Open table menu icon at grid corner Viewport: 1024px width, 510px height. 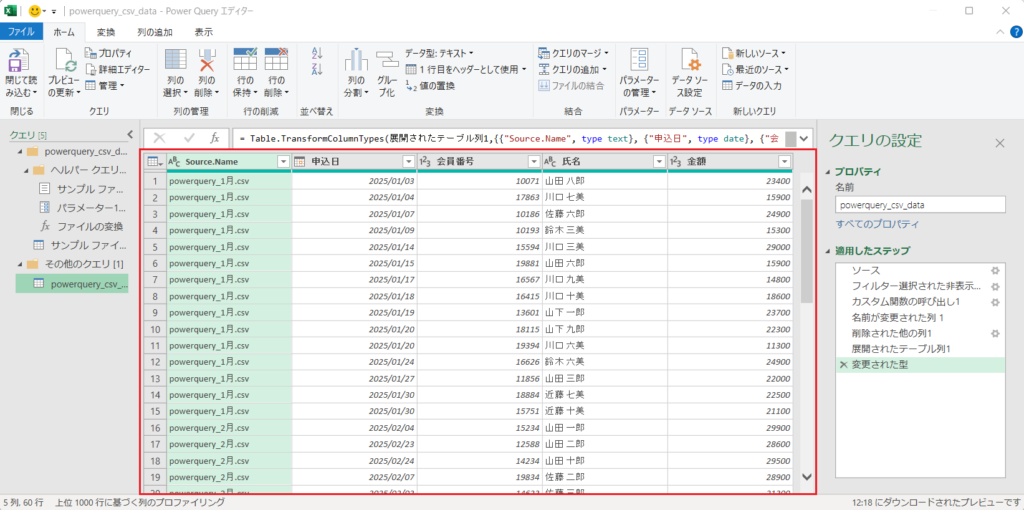pos(154,161)
